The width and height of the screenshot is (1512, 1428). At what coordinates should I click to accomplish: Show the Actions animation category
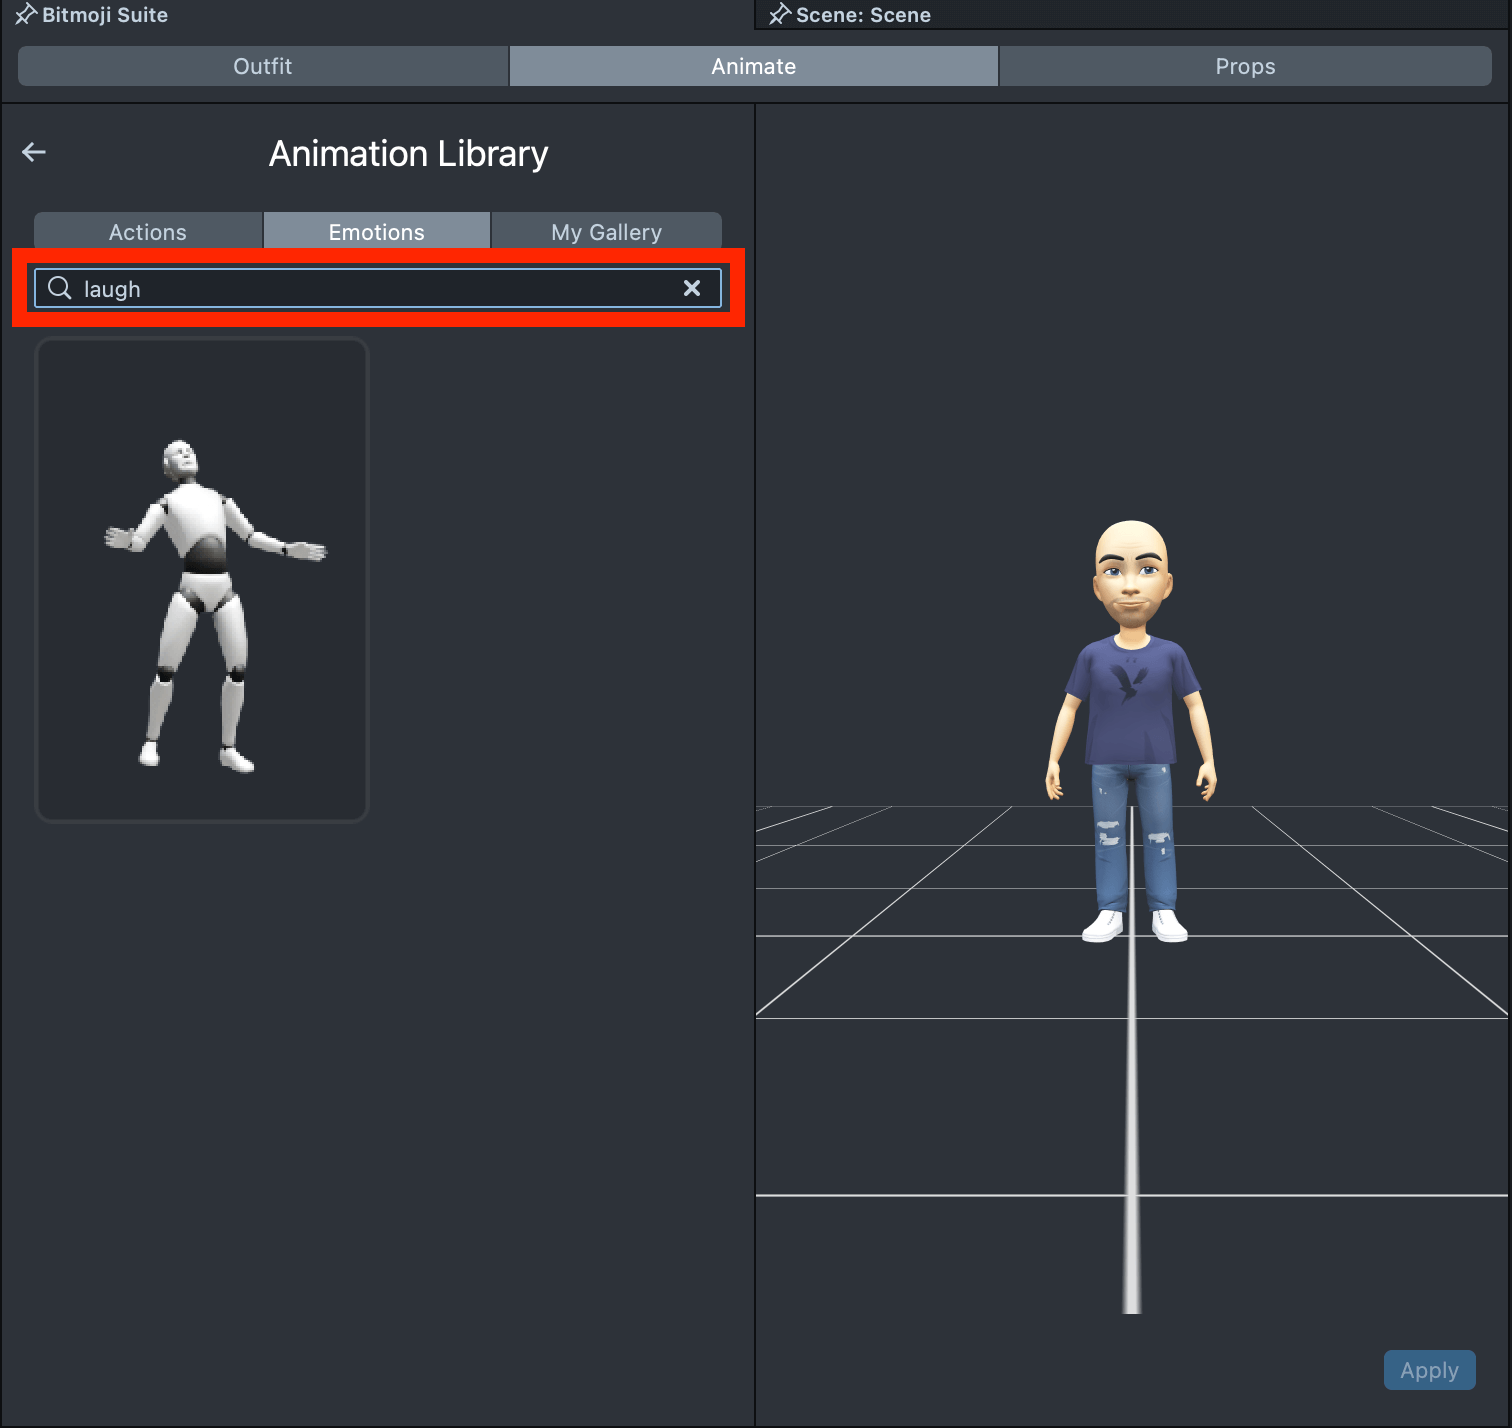pos(148,232)
